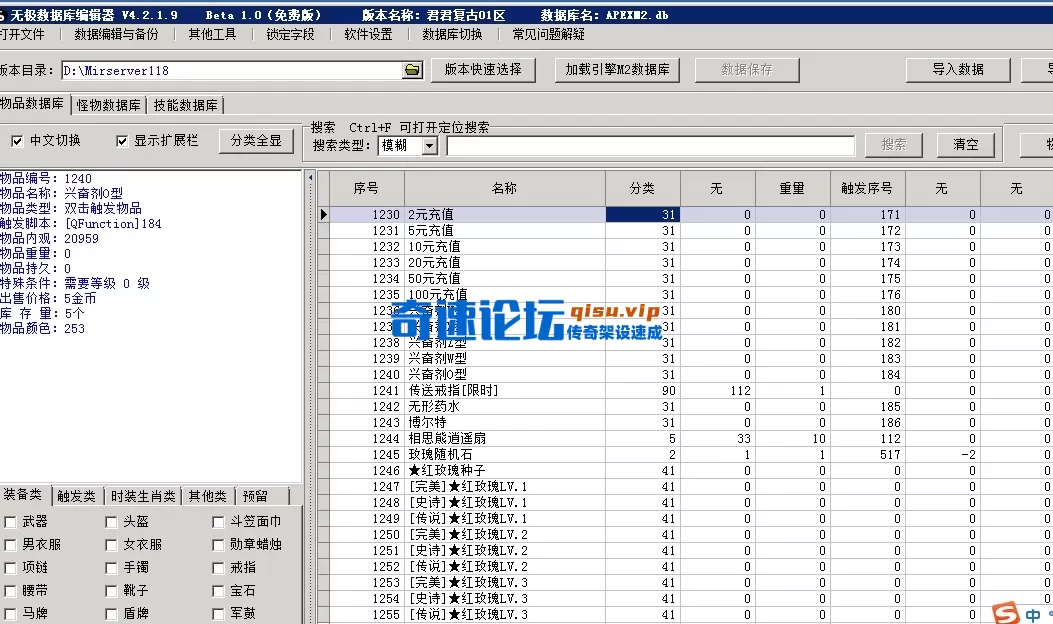Image resolution: width=1053 pixels, height=624 pixels.
Task: Uncheck the 显示扩展栏 checkbox
Action: [121, 140]
